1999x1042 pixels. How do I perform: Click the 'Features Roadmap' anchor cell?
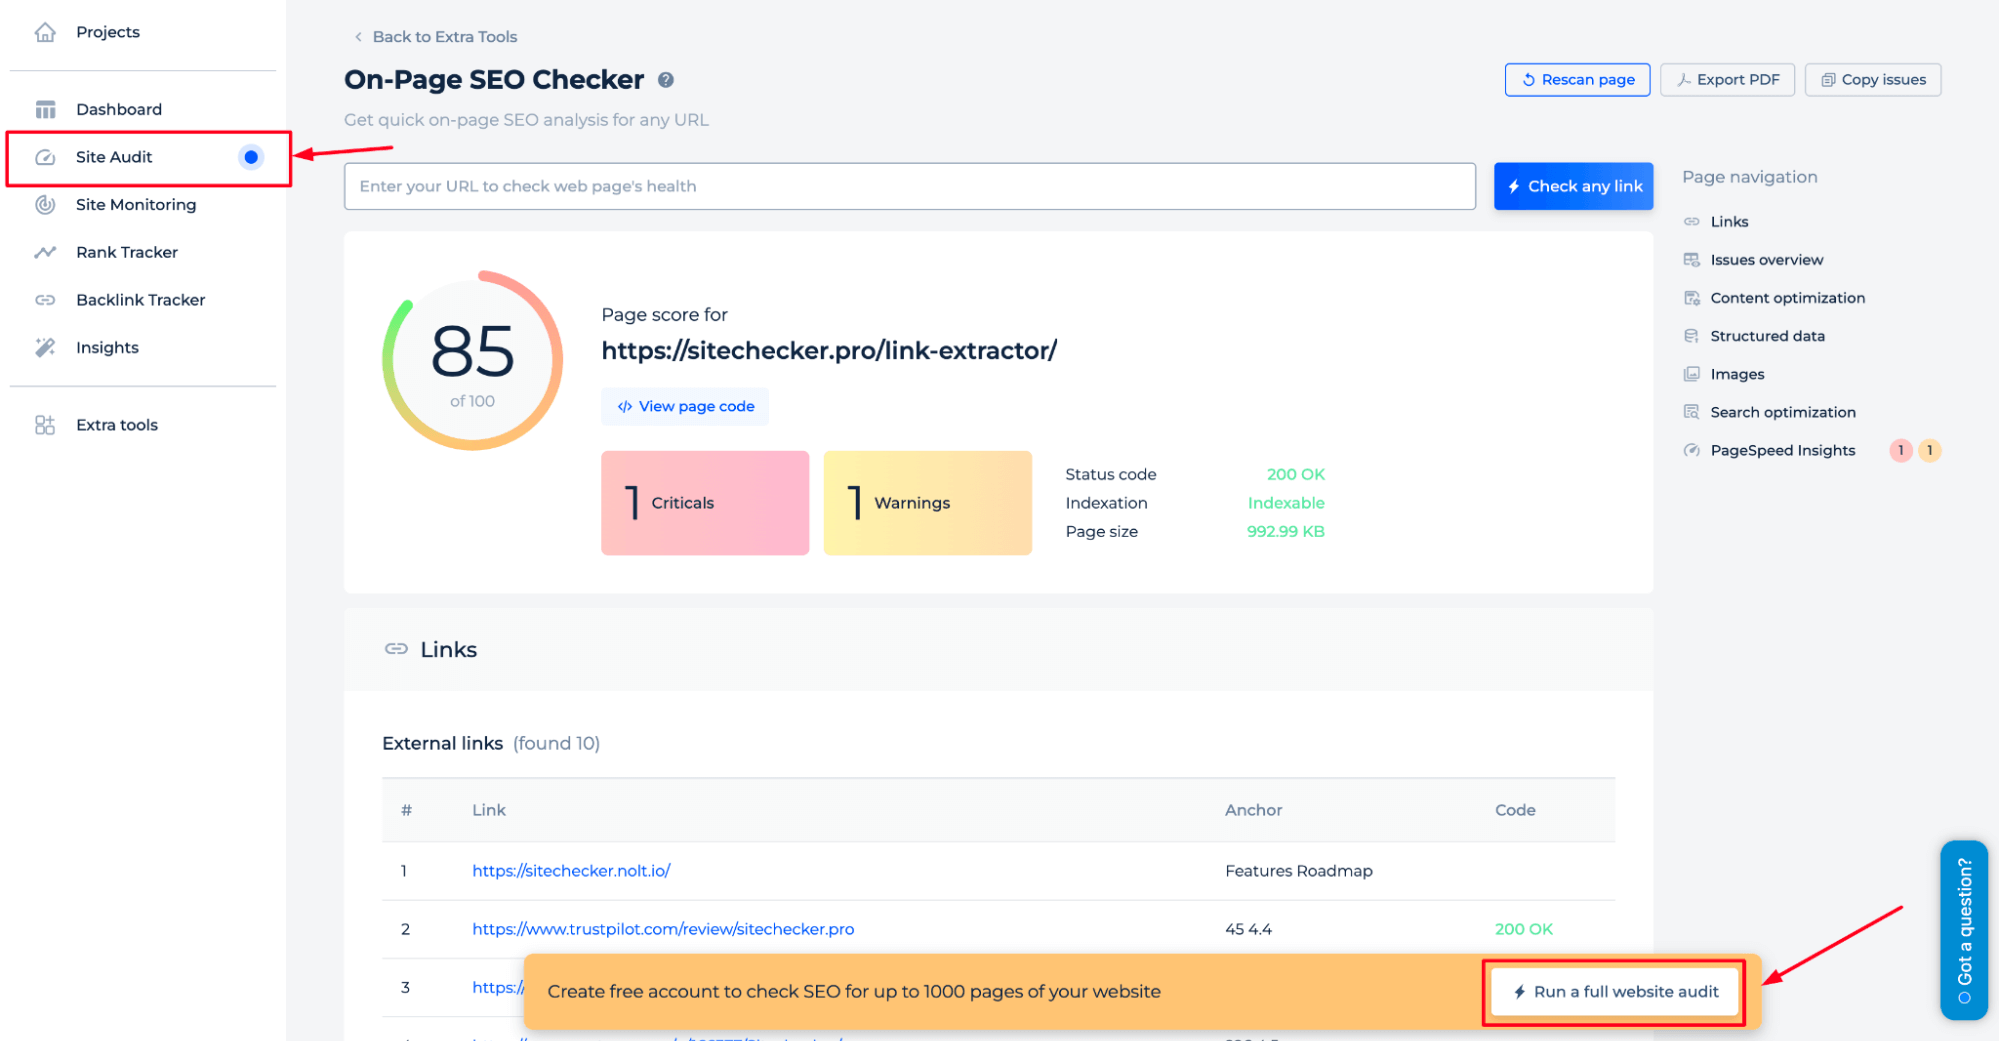tap(1299, 871)
